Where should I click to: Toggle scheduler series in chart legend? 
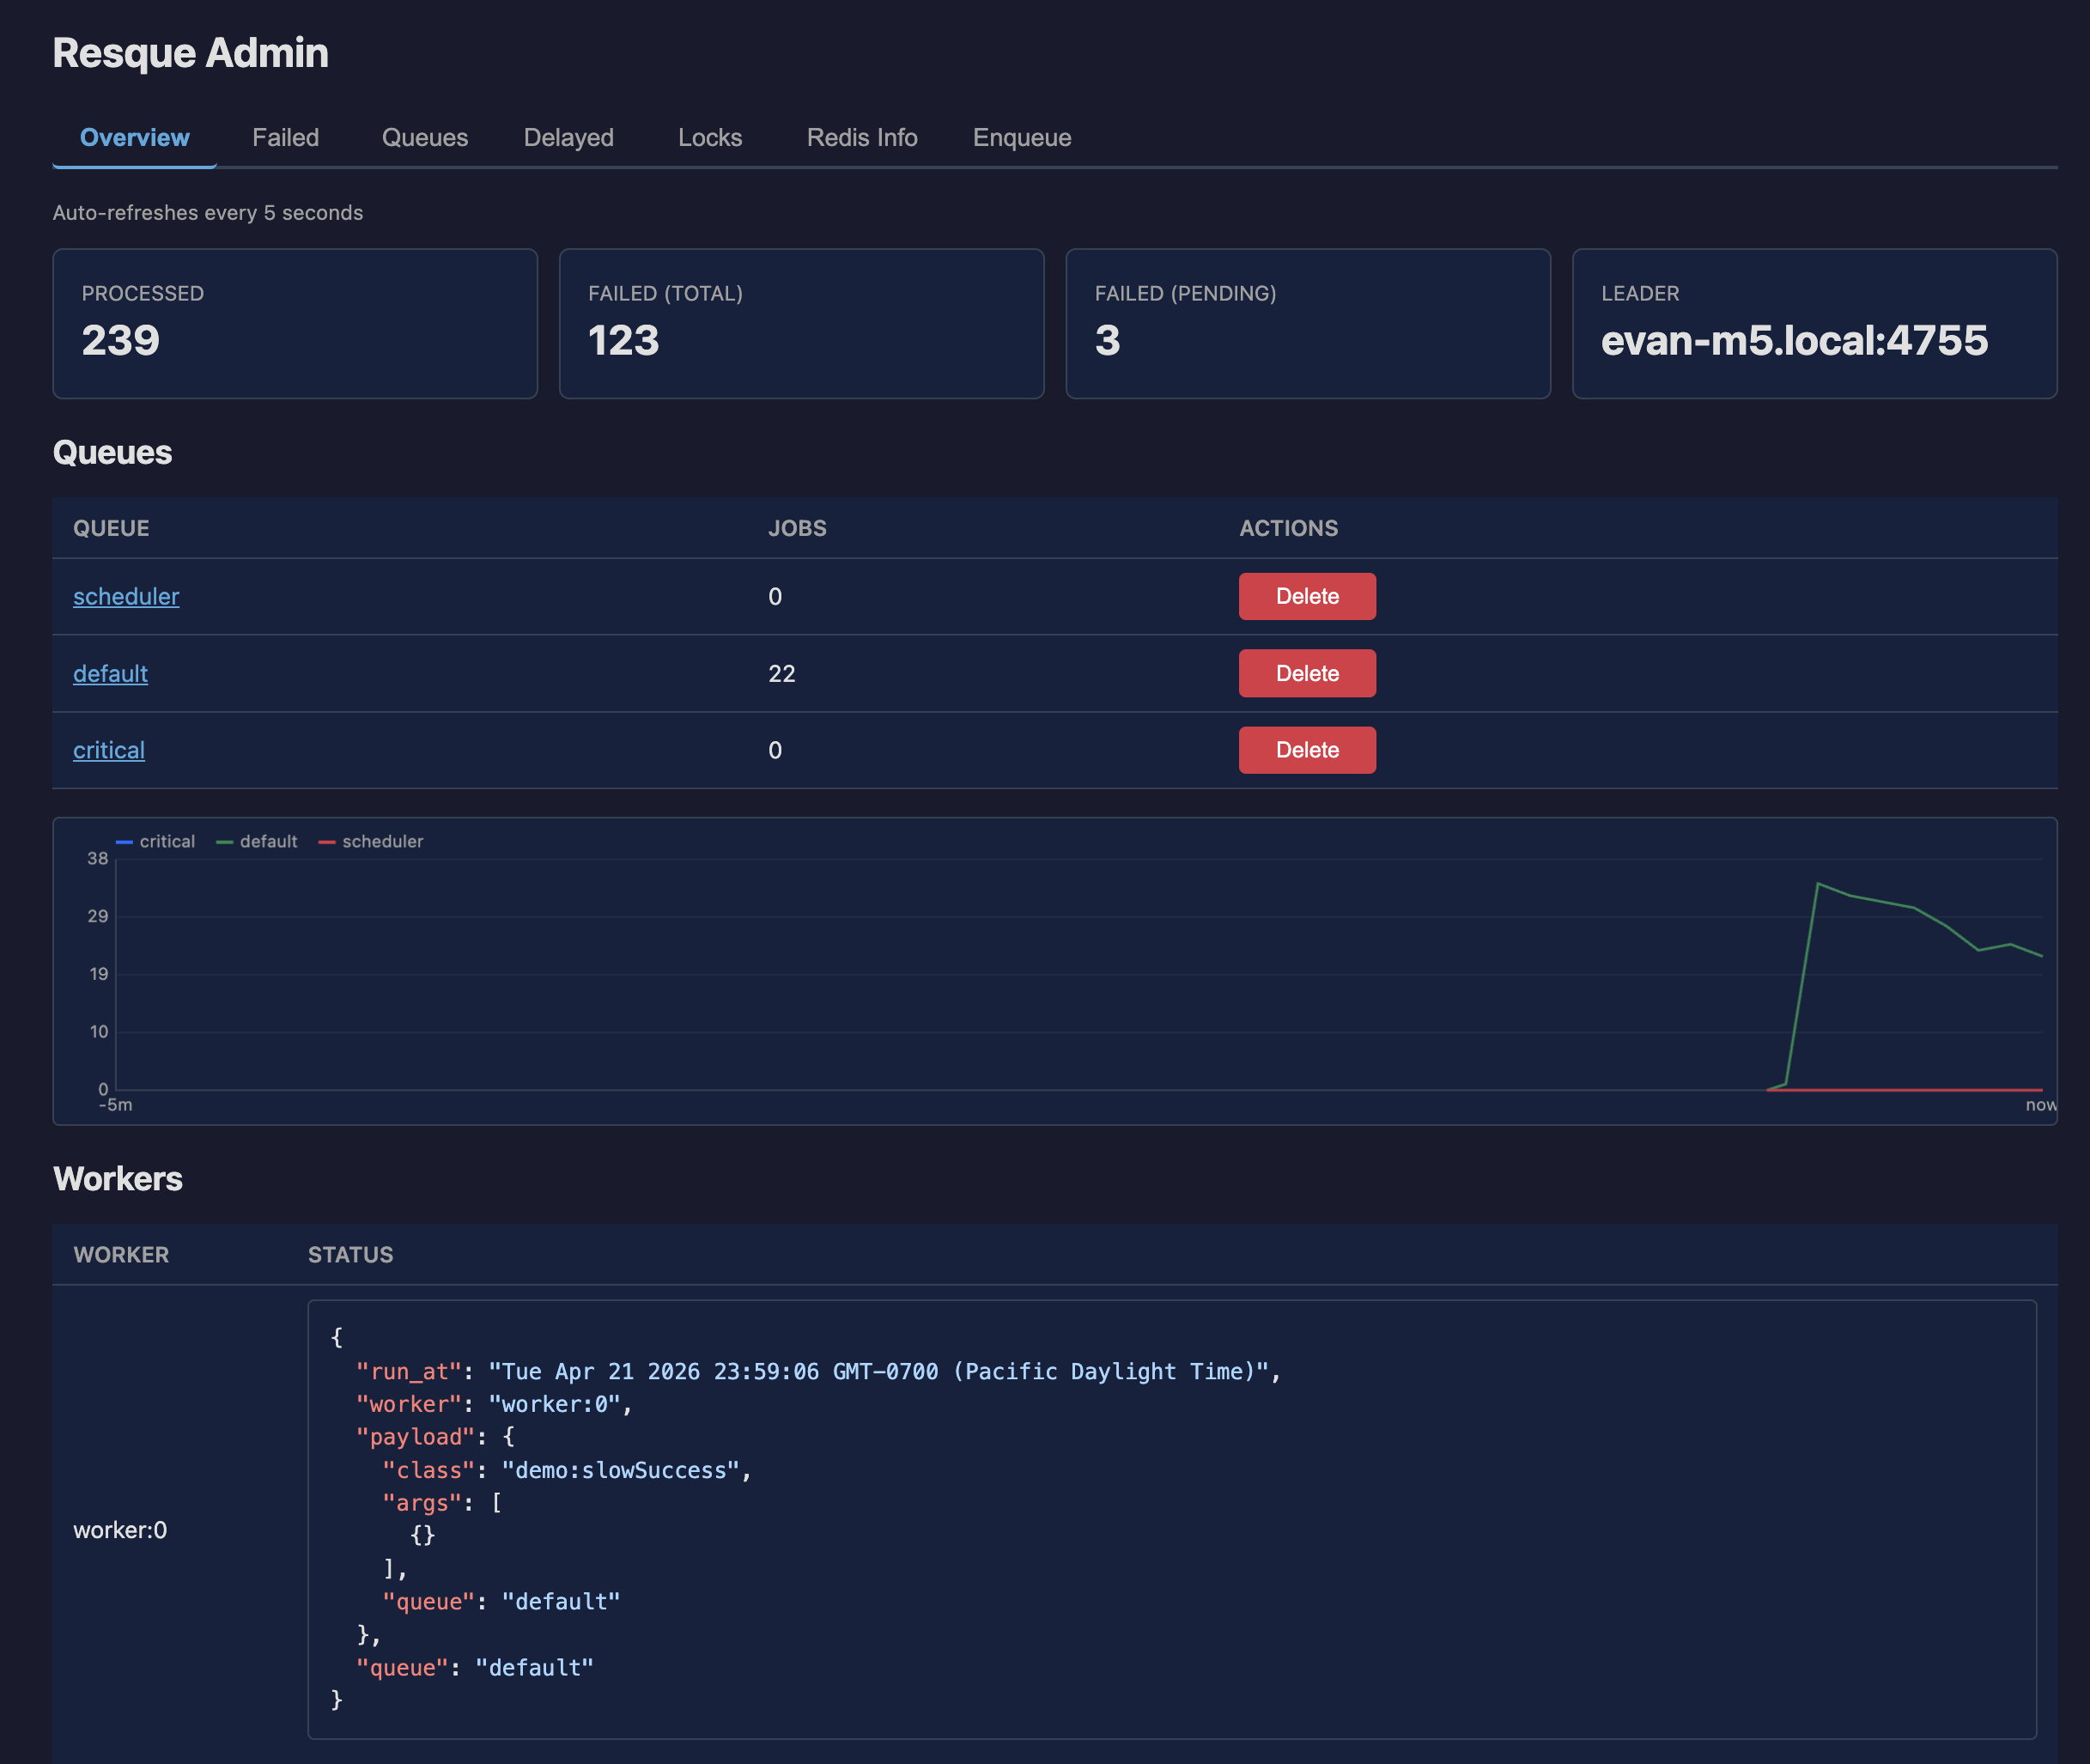(x=371, y=842)
